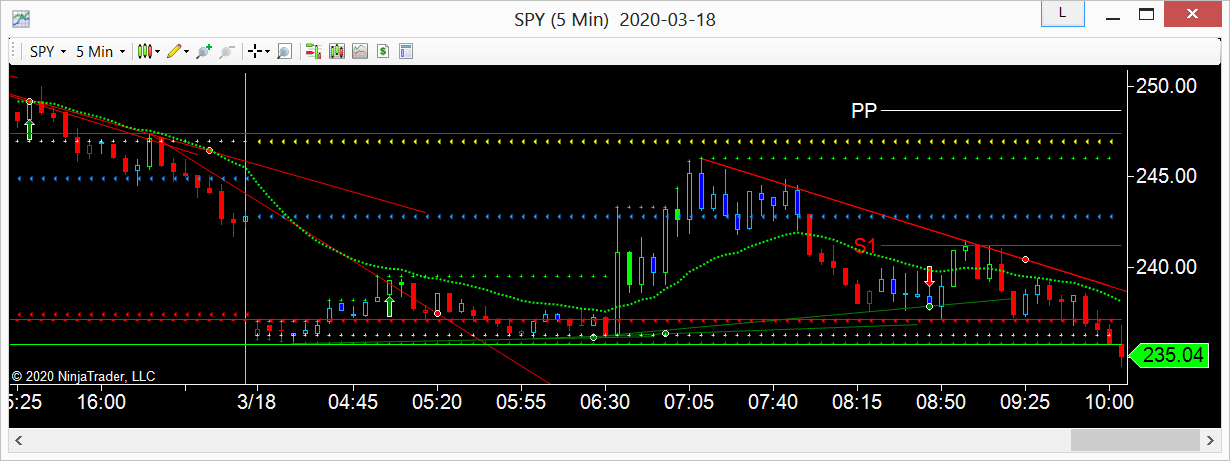The image size is (1230, 461).
Task: Expand the crosshair cursor dropdown arrow
Action: [x=267, y=51]
